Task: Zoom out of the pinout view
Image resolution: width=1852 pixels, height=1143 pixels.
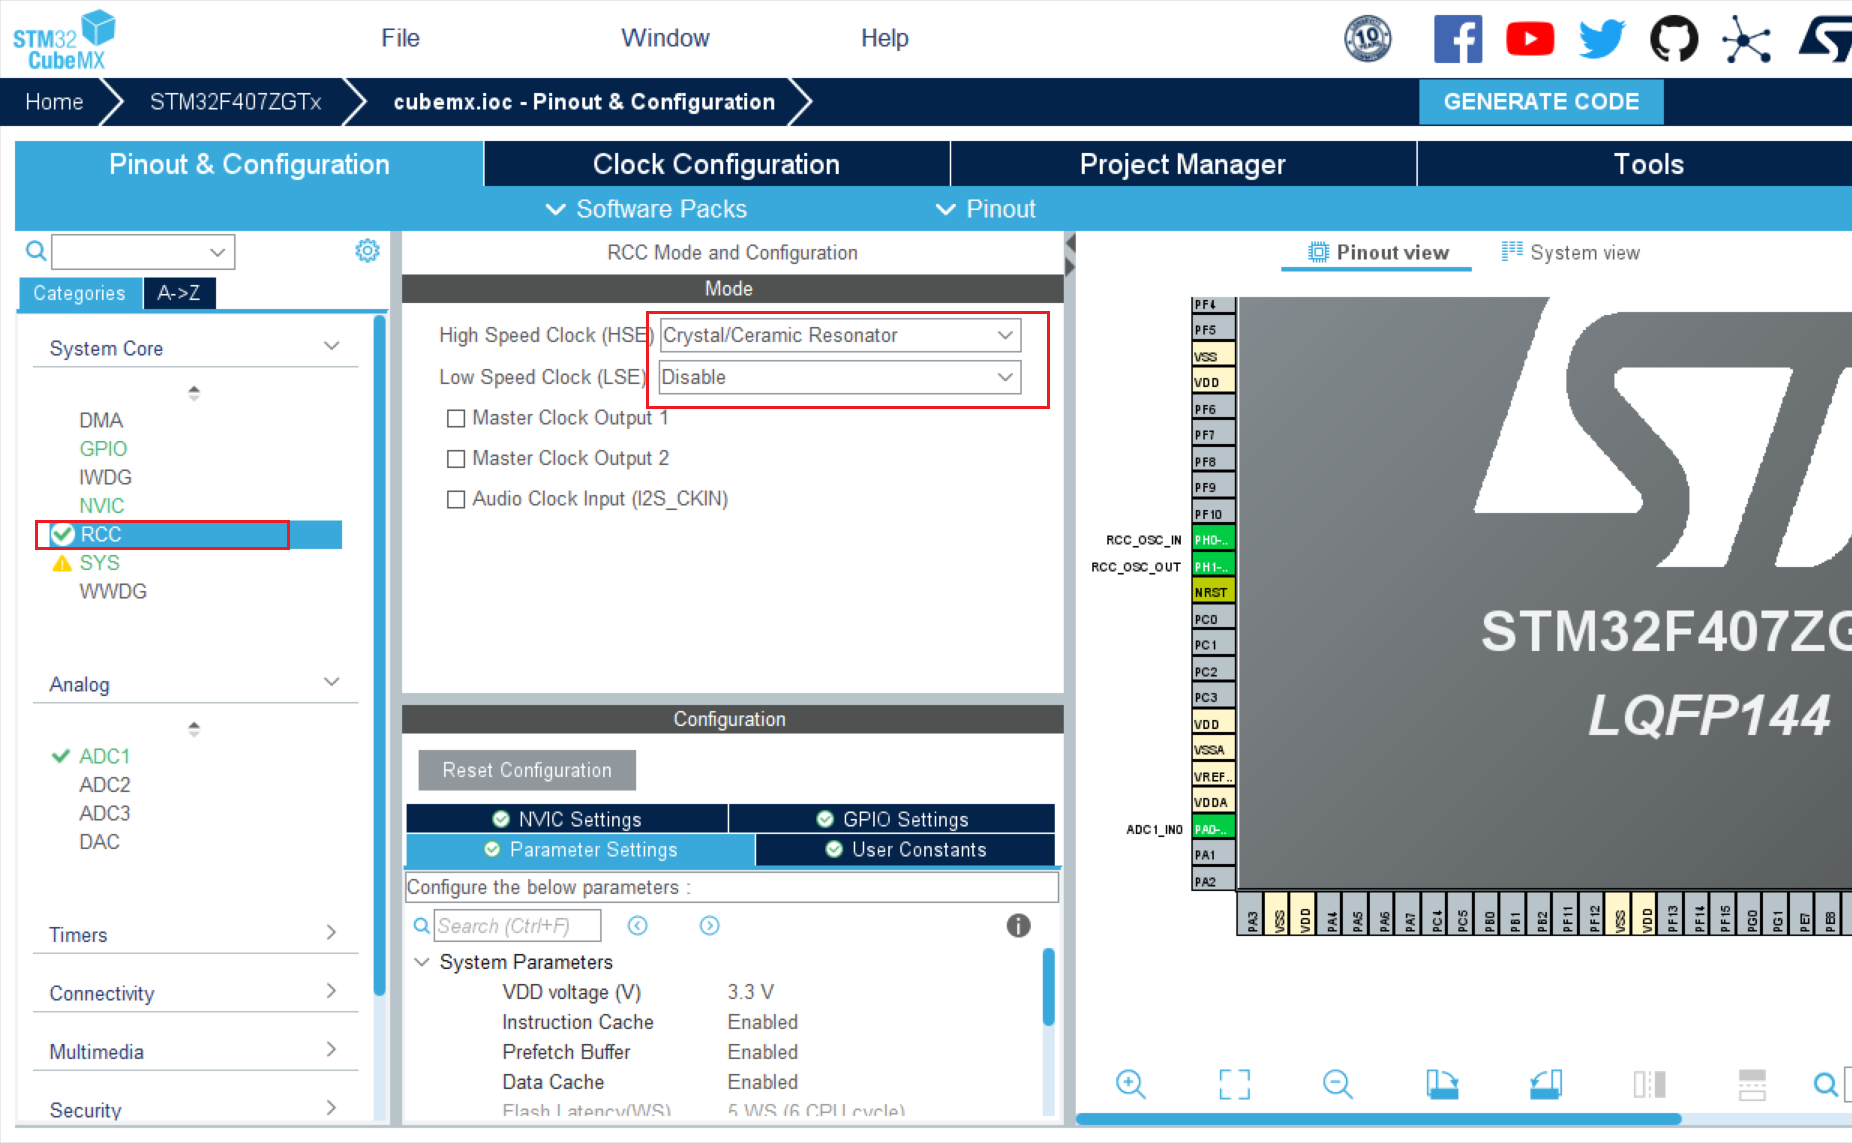Action: 1337,1084
